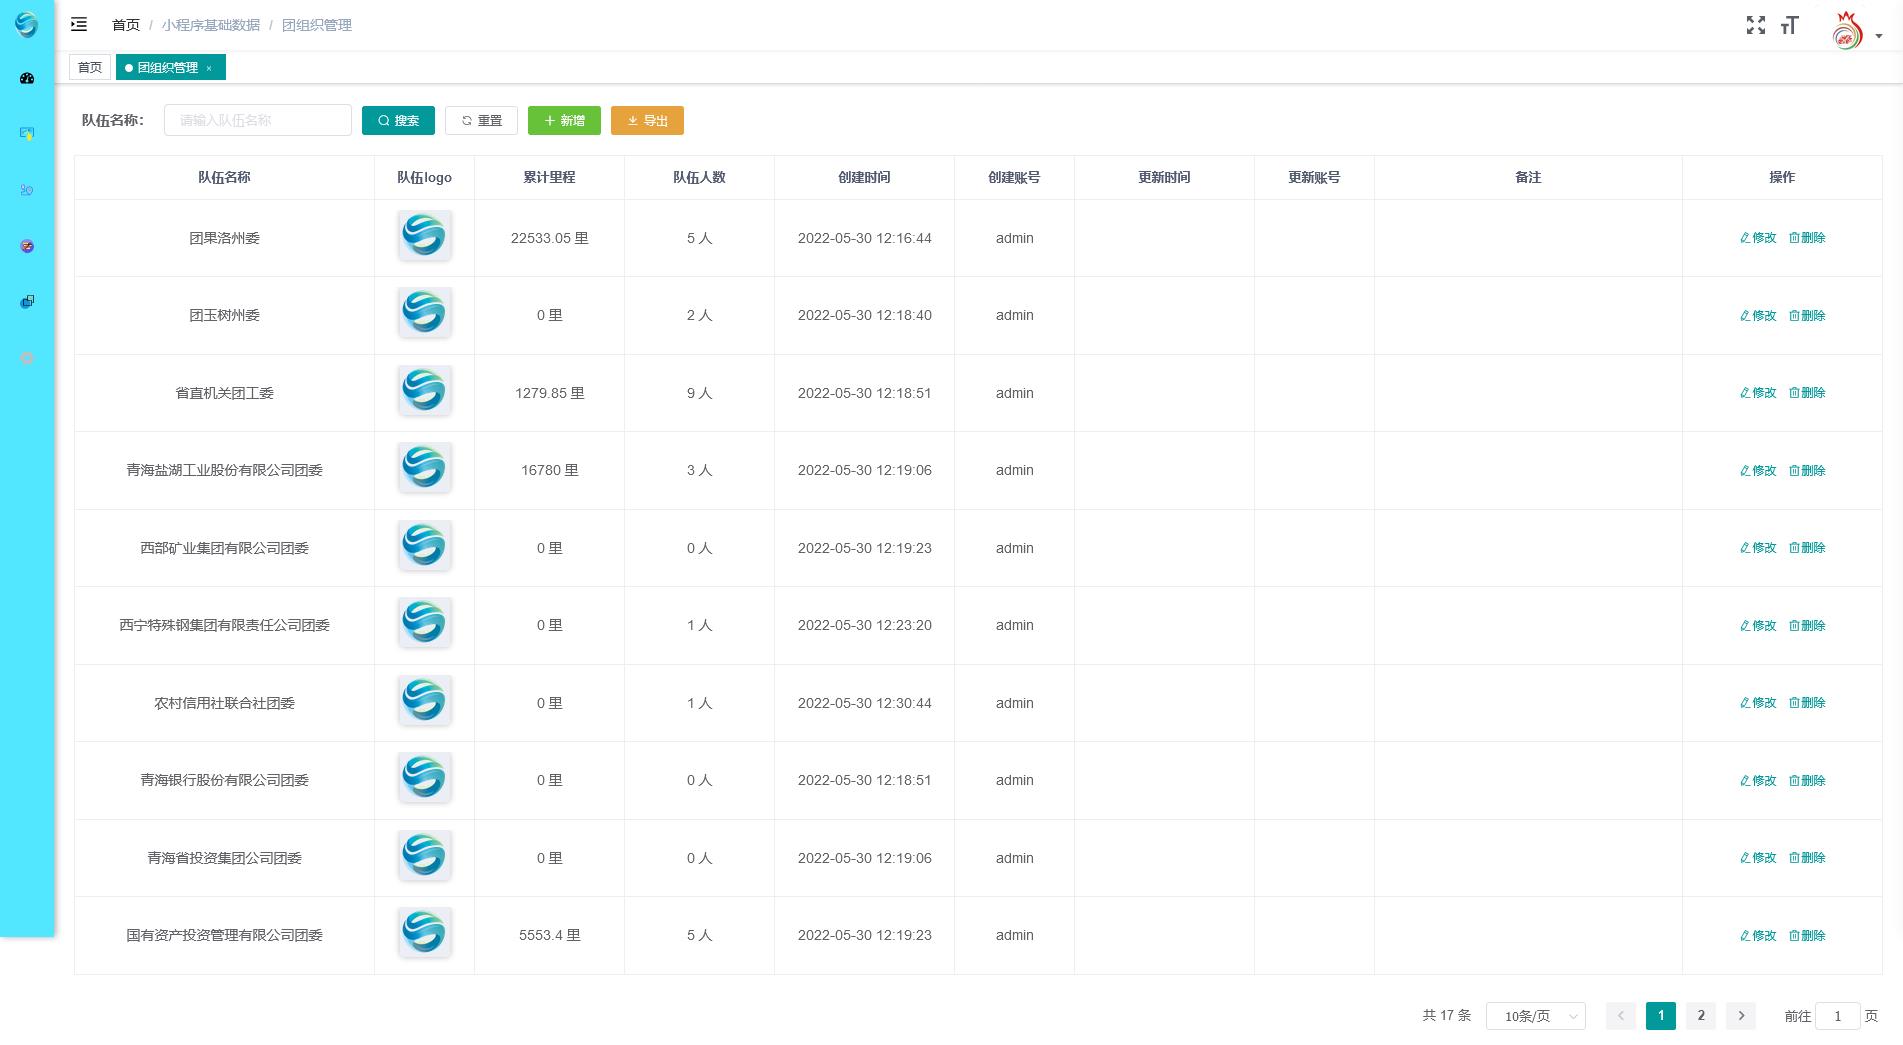This screenshot has height=1045, width=1903.
Task: Enter fullscreen mode via expand arrows icon
Action: 1755,25
